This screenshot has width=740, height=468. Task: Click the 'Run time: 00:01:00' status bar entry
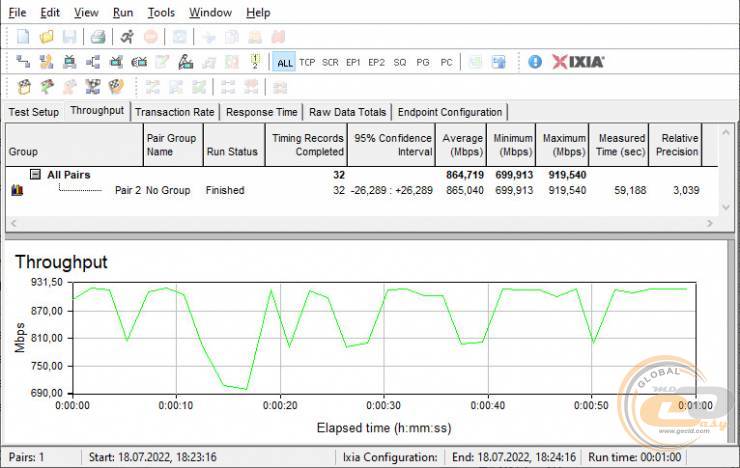pos(634,457)
